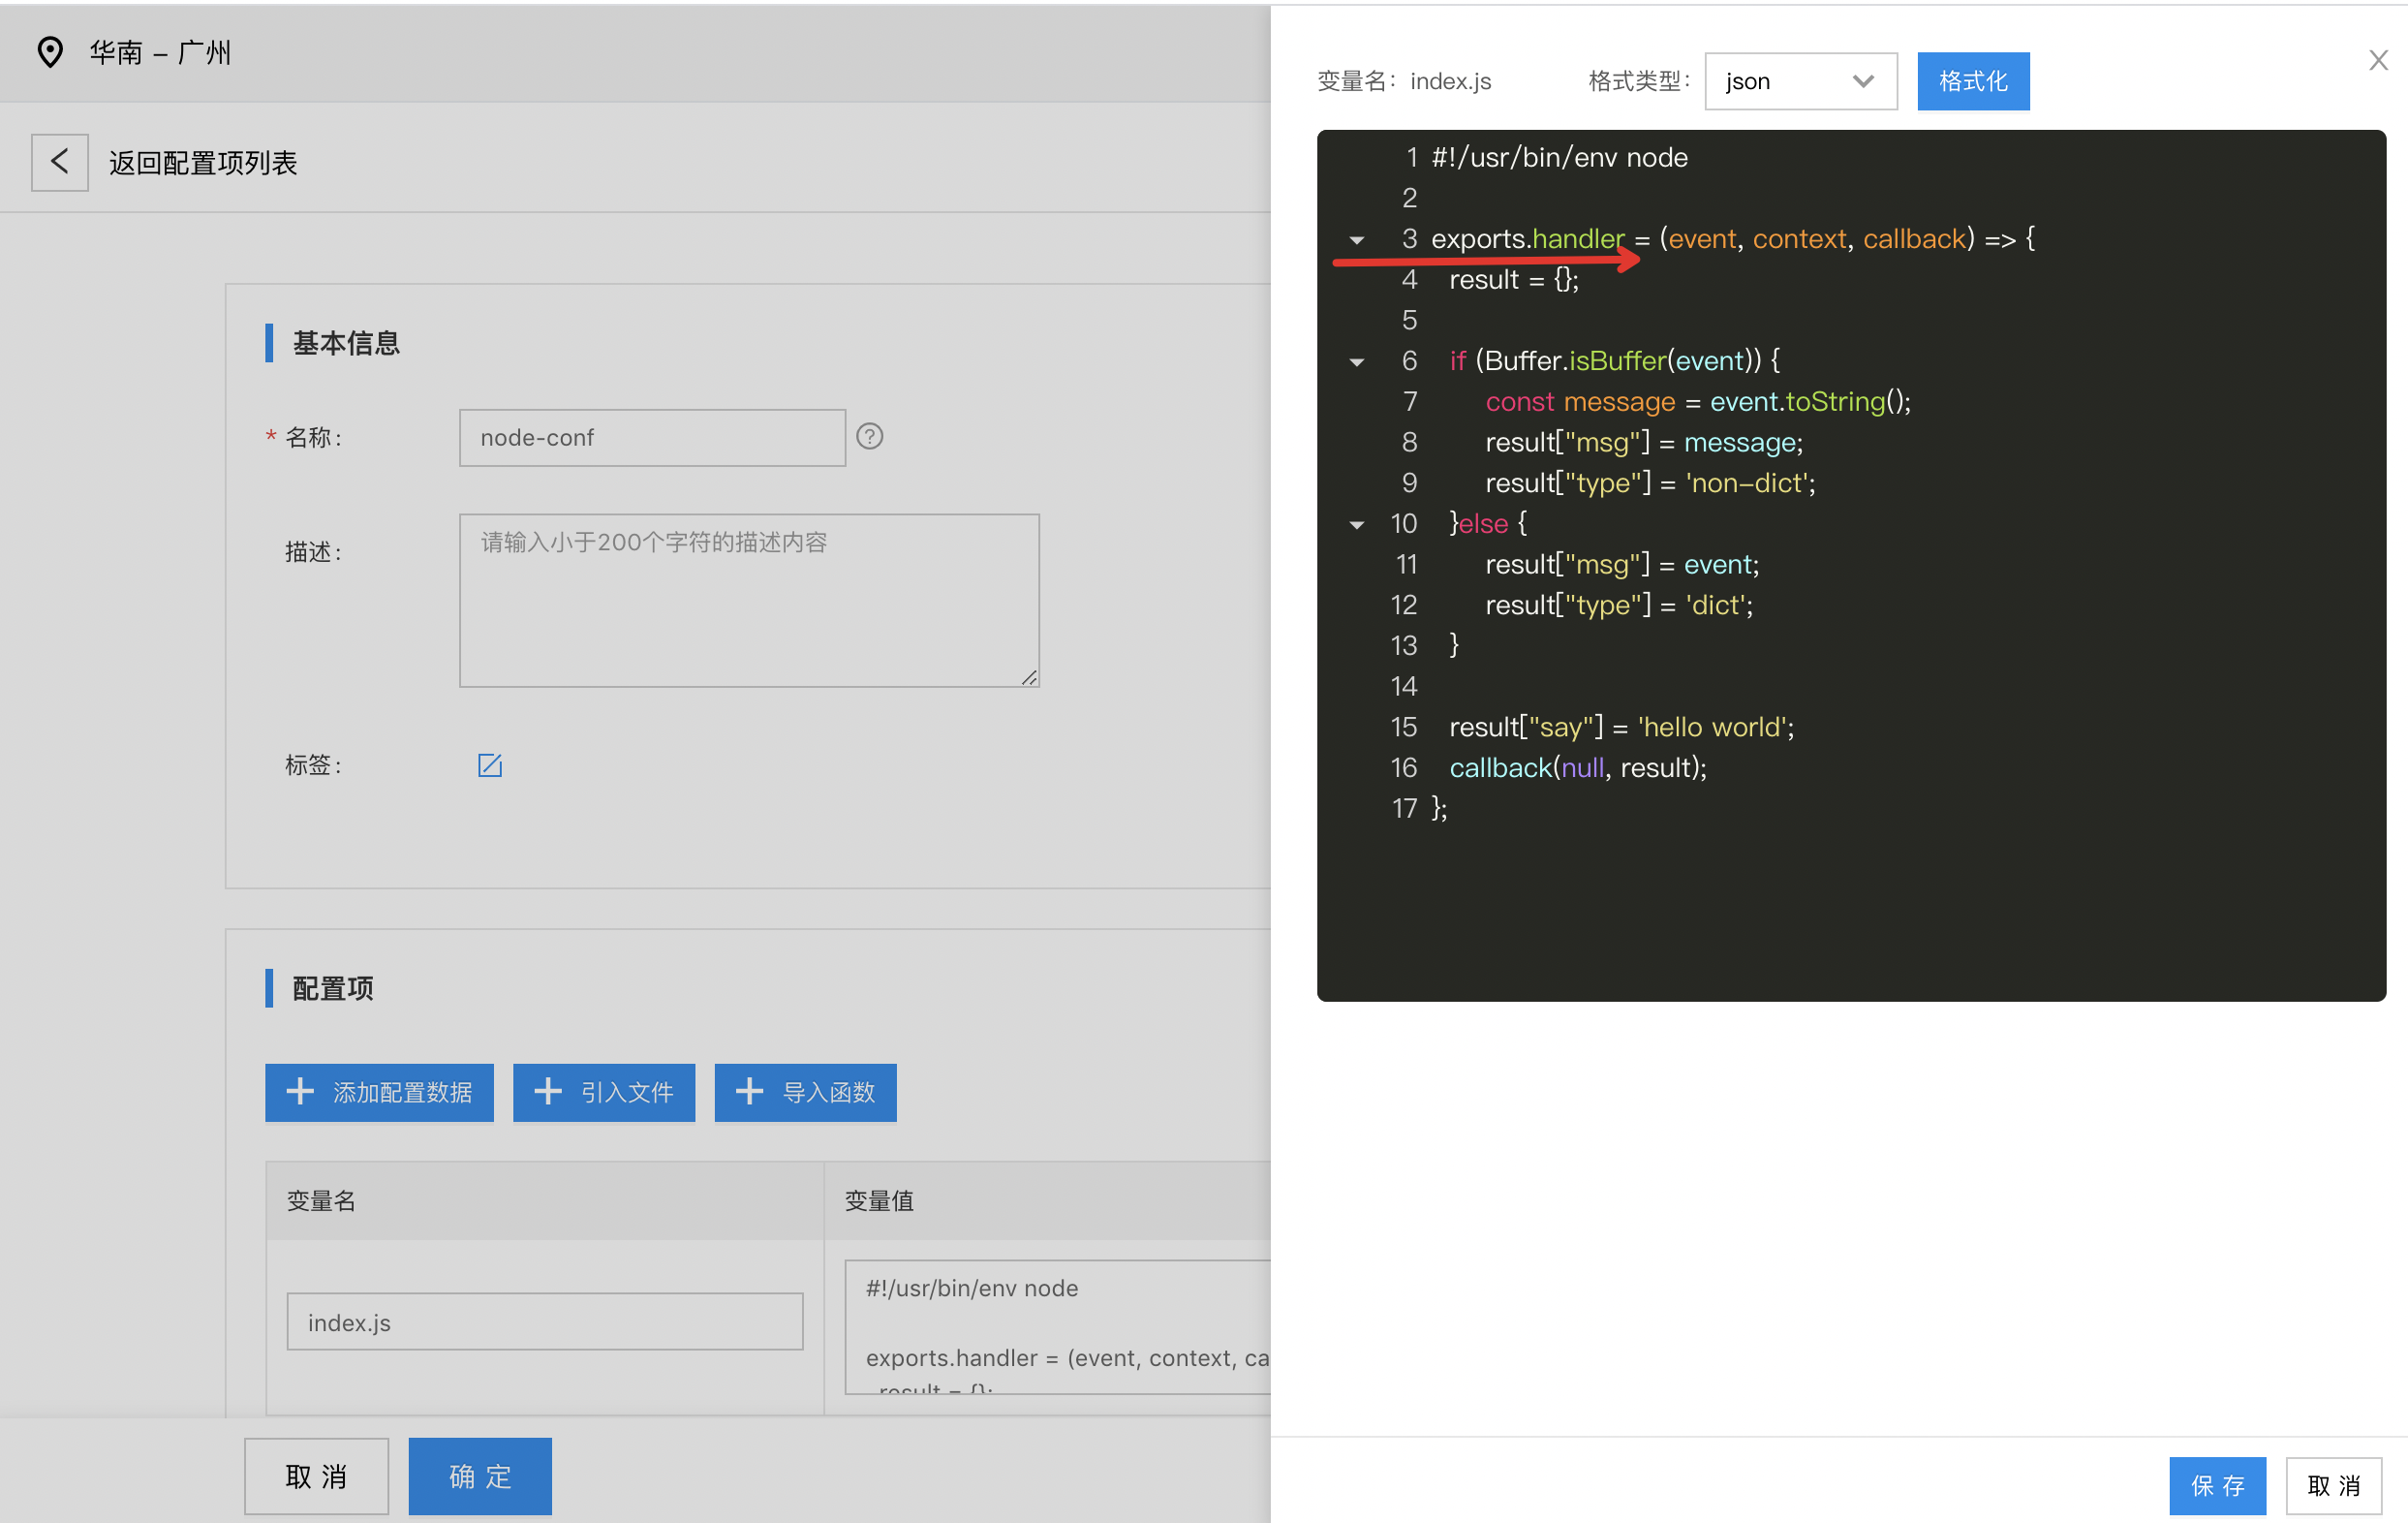Collapse code fold arrow at line 6
The height and width of the screenshot is (1523, 2408).
(x=1357, y=362)
